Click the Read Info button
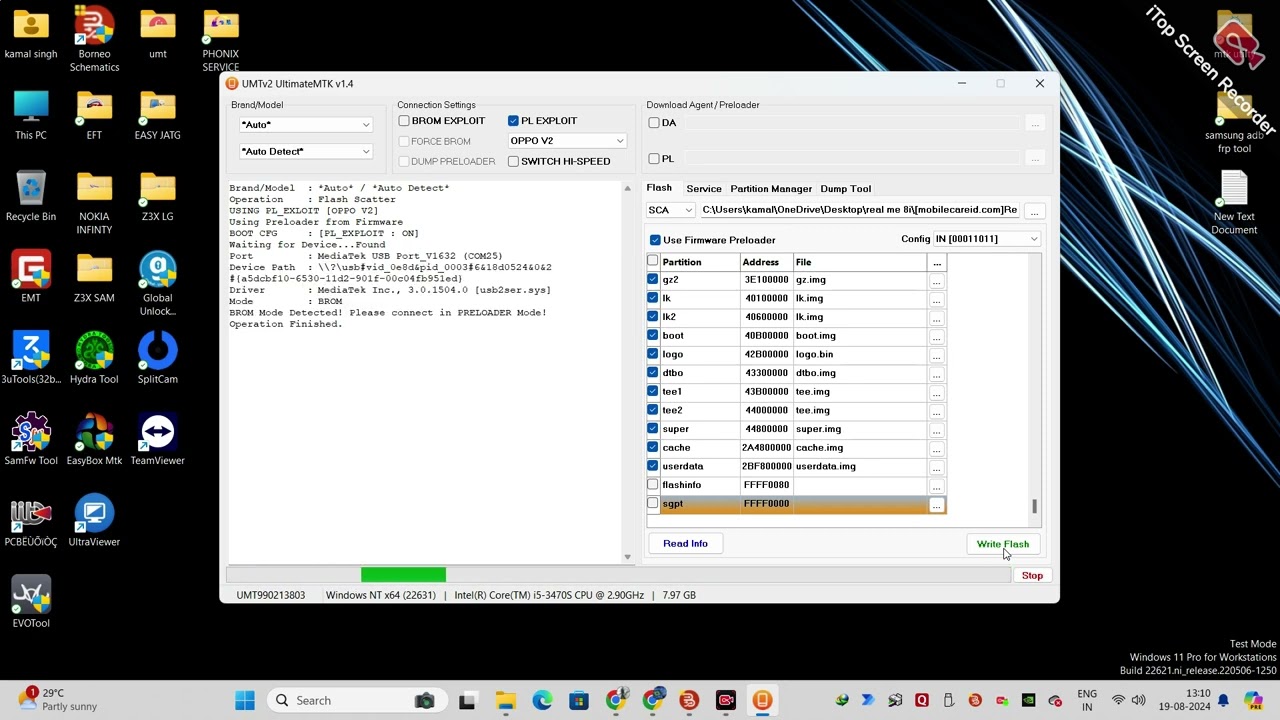This screenshot has width=1280, height=720. pyautogui.click(x=685, y=544)
